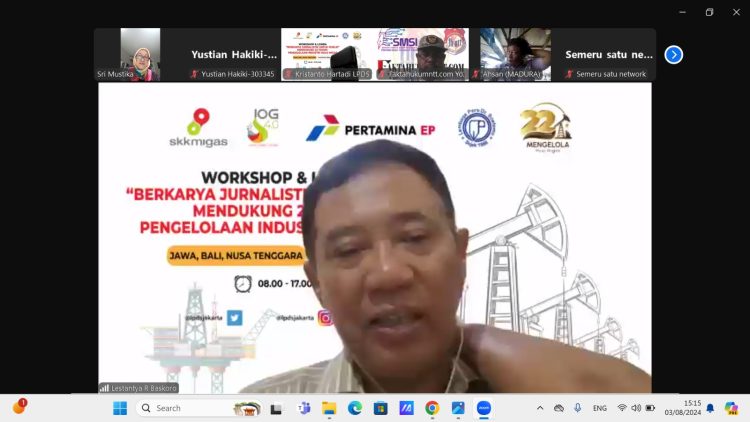Viewport: 750px width, 422px height.
Task: Click muted mic icon on Yustian Hakiki-303345
Action: pos(194,74)
